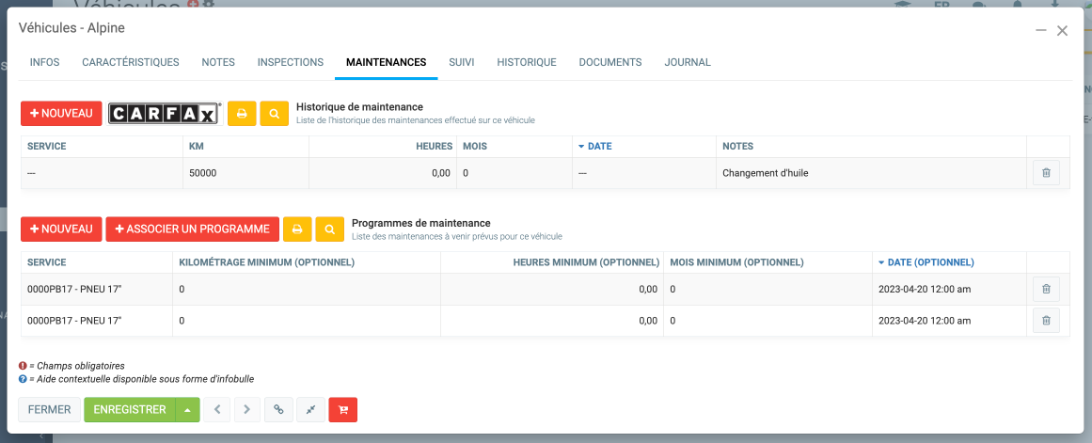This screenshot has height=443, width=1092.
Task: Switch to the Inspections tab
Action: pos(290,62)
